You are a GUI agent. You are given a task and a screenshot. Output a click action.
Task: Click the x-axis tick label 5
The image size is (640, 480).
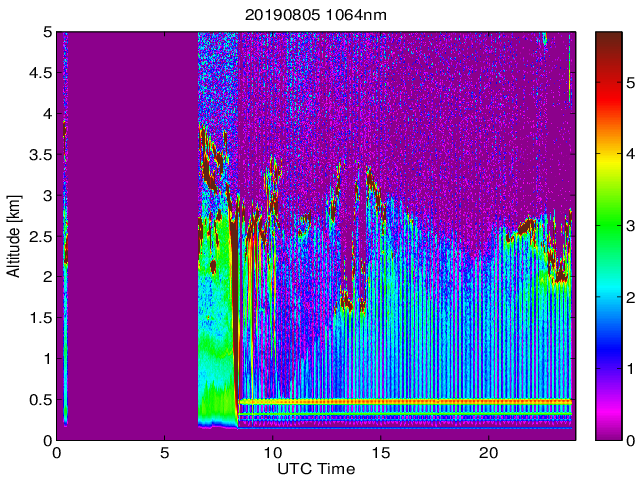165,452
